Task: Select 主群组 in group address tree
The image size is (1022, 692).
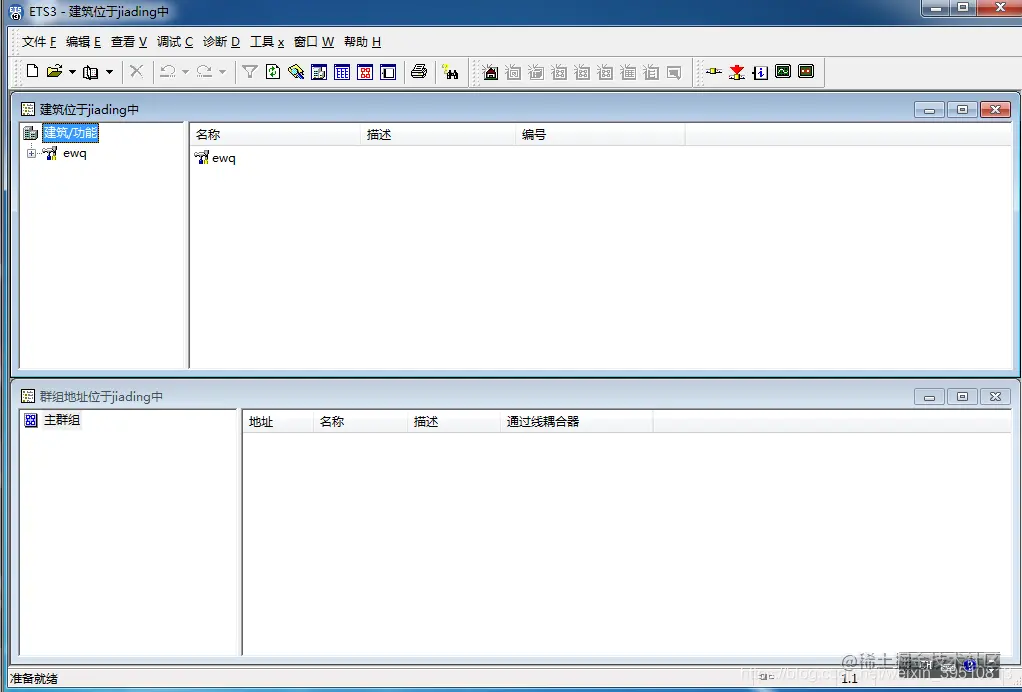Action: [x=62, y=420]
